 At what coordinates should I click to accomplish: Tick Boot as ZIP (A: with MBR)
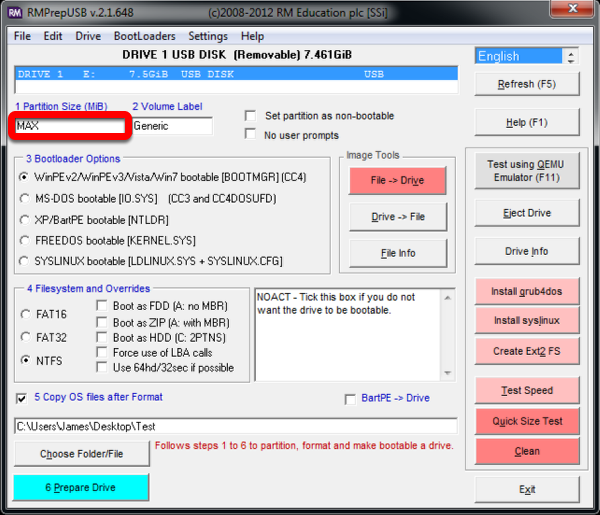click(x=102, y=323)
